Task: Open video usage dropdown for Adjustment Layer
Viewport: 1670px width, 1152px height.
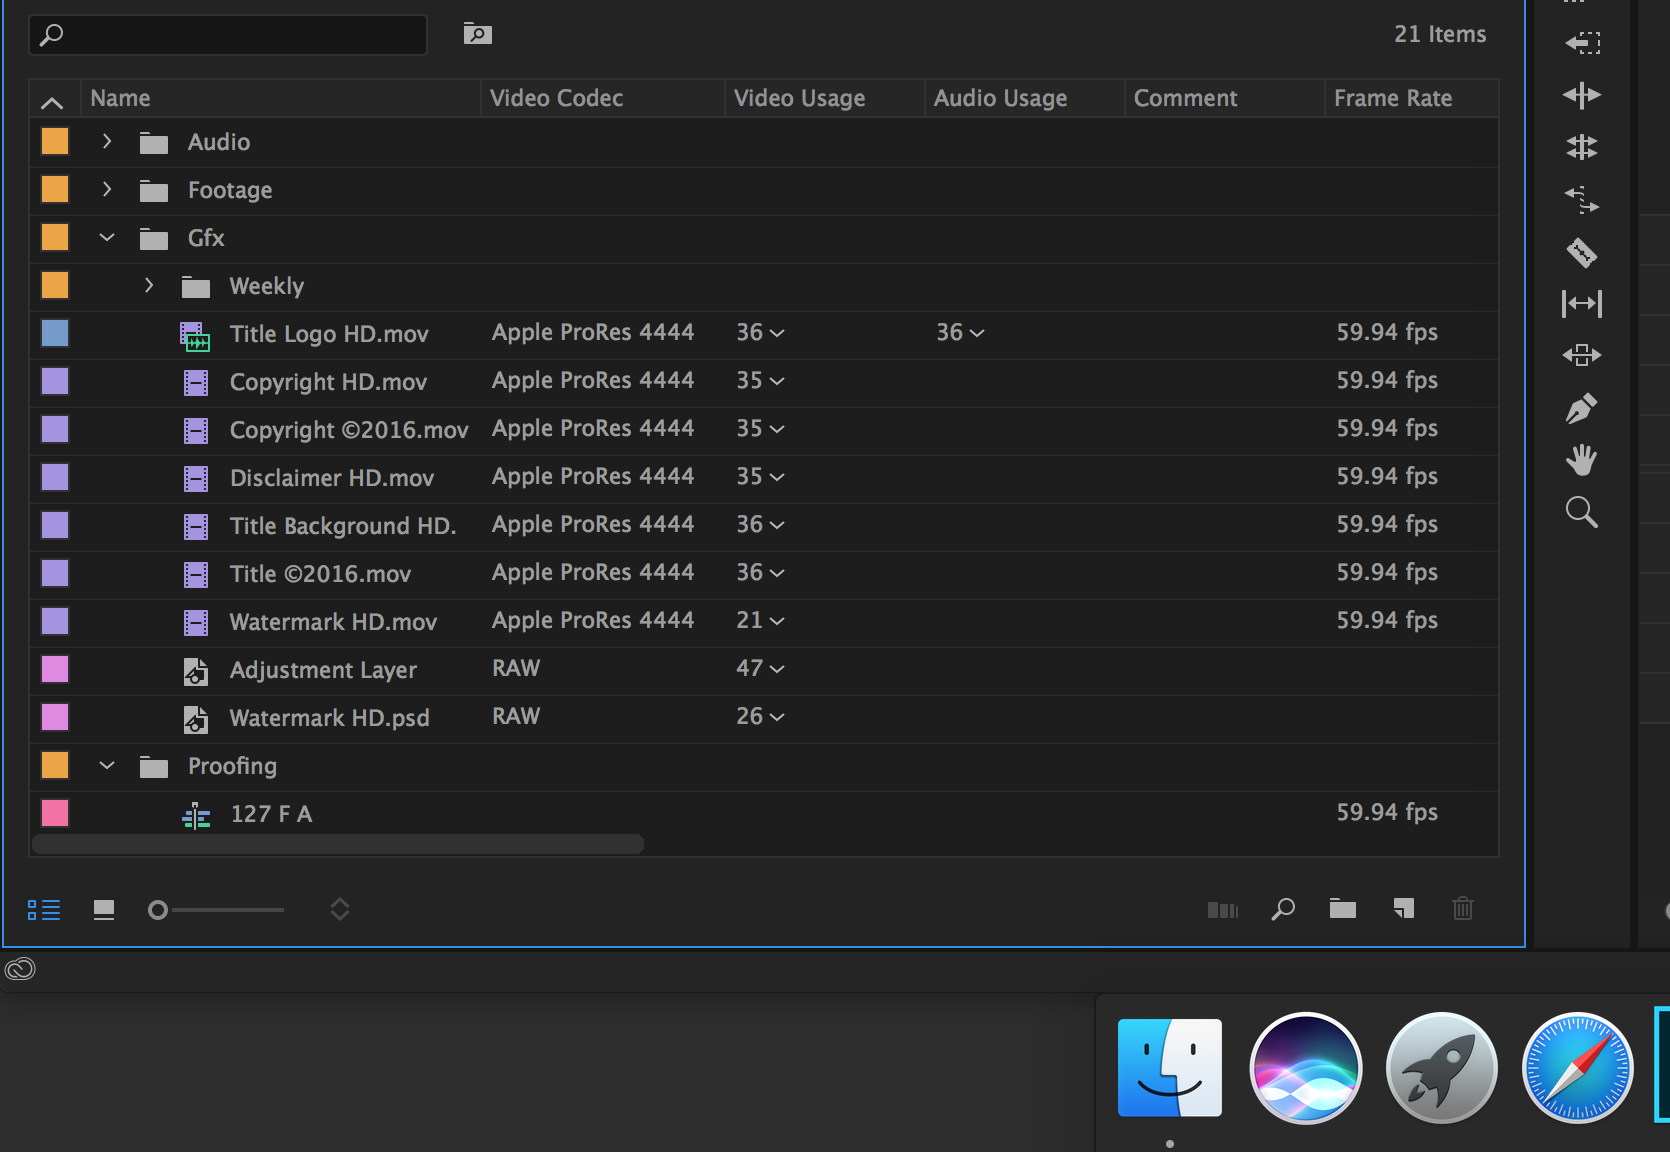Action: click(777, 669)
